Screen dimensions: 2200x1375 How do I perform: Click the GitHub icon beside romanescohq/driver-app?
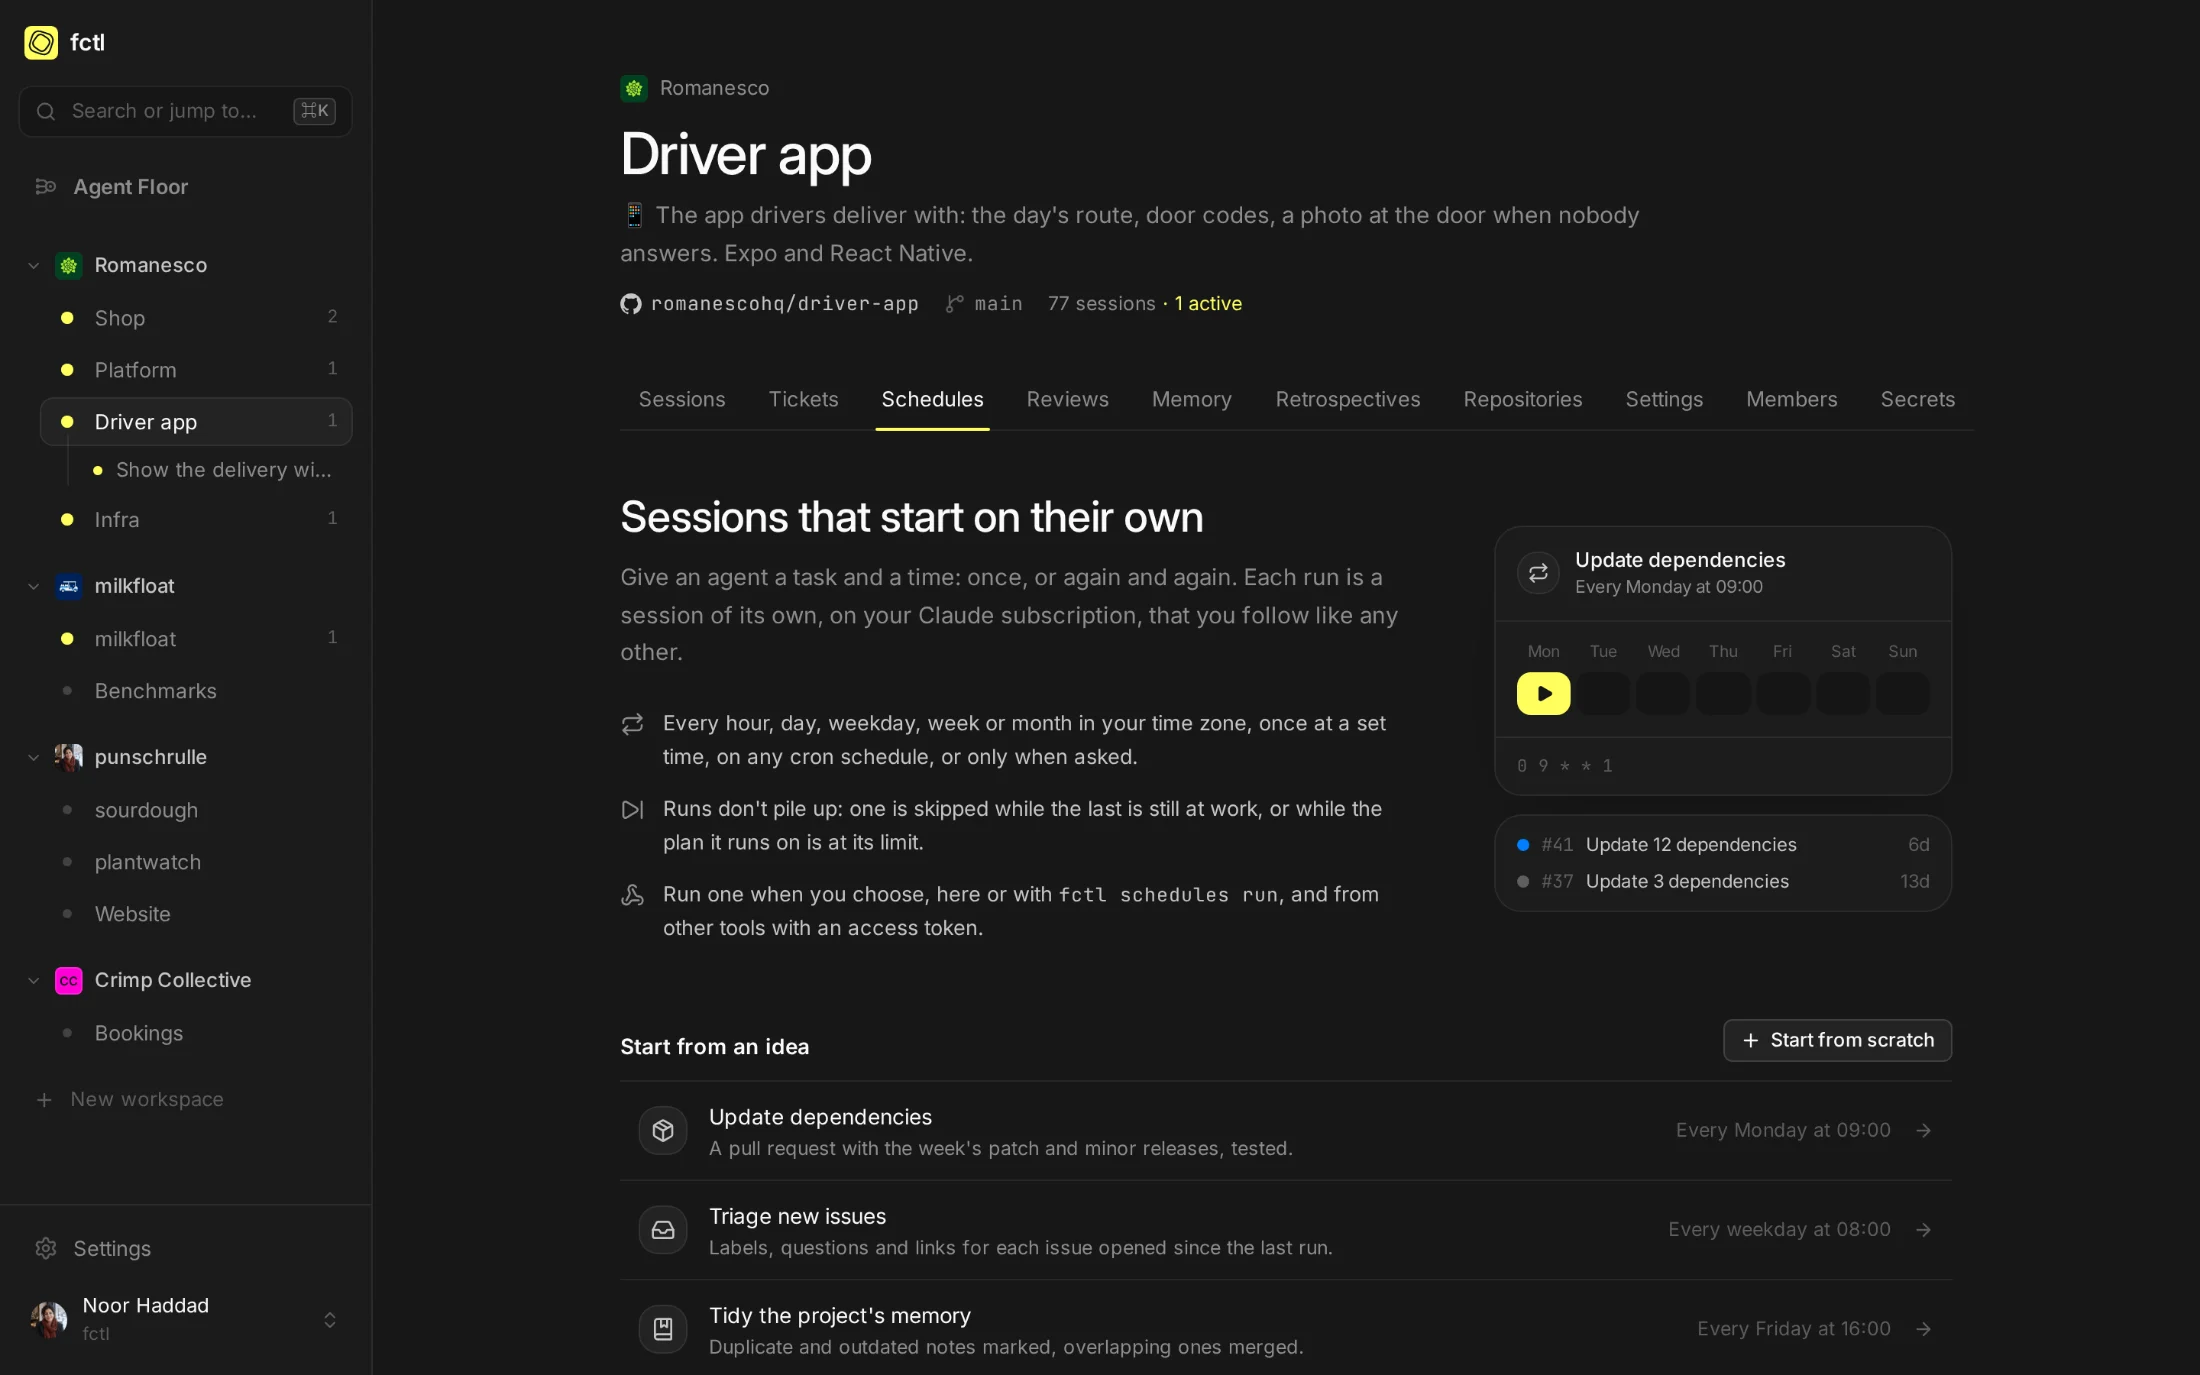coord(630,303)
